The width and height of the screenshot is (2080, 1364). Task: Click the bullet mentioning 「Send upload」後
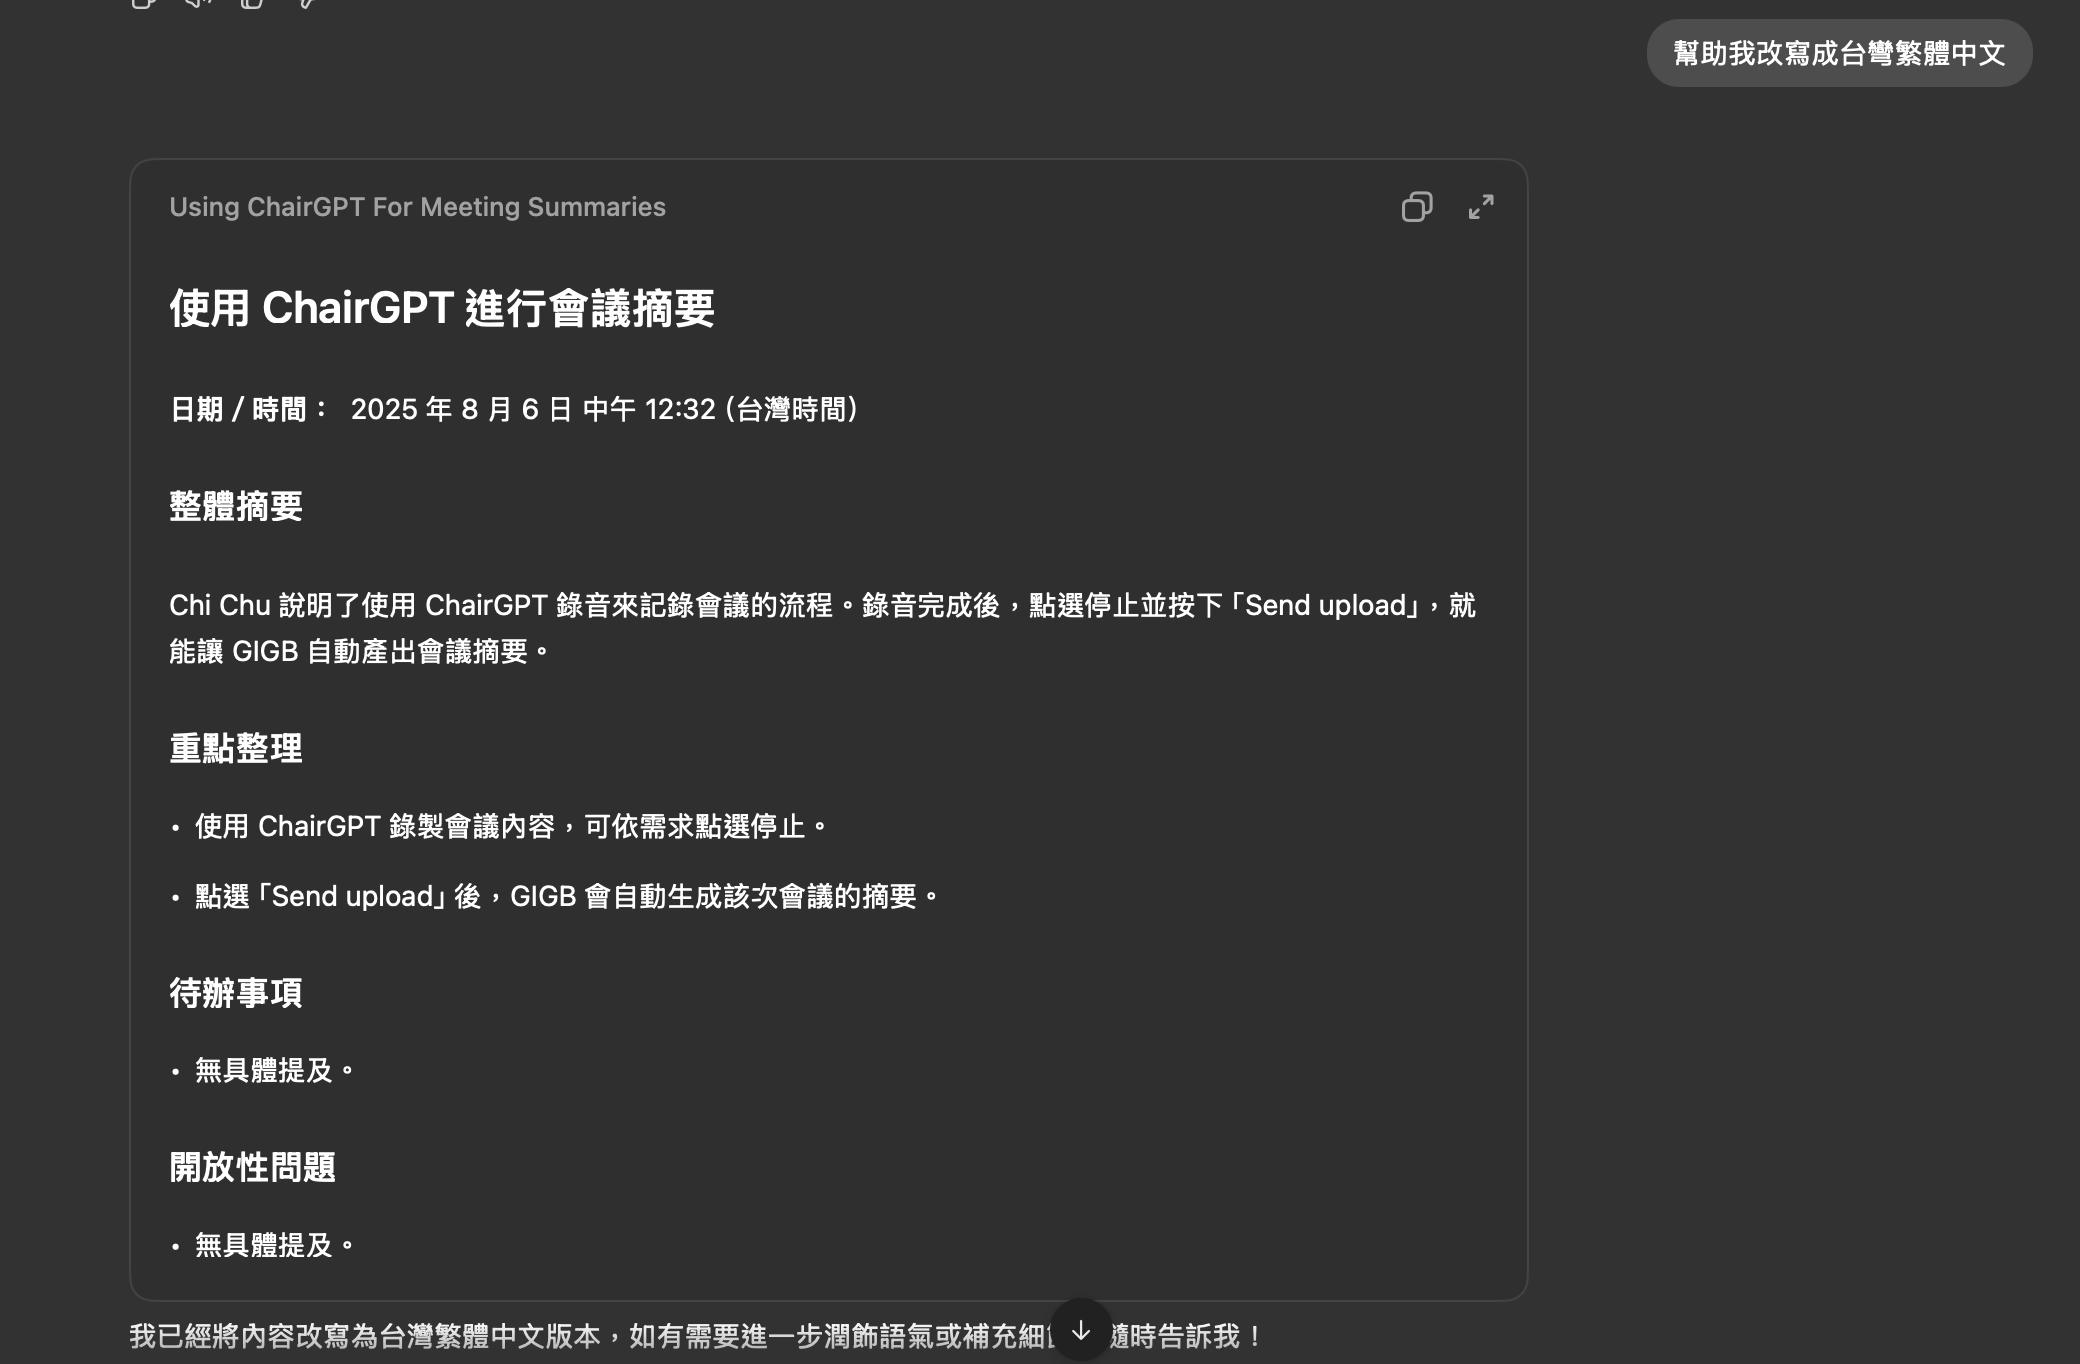coord(566,897)
